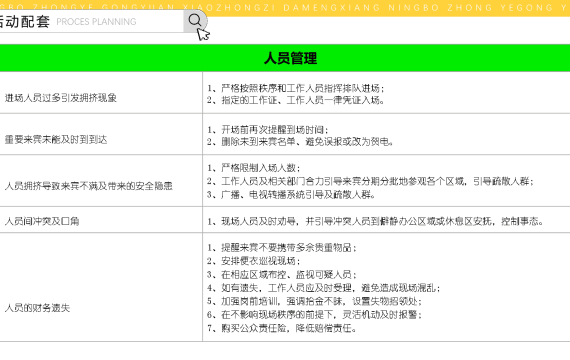
Task: Click line 工作人员及相关部门合力引导来宾
Action: click(370, 181)
